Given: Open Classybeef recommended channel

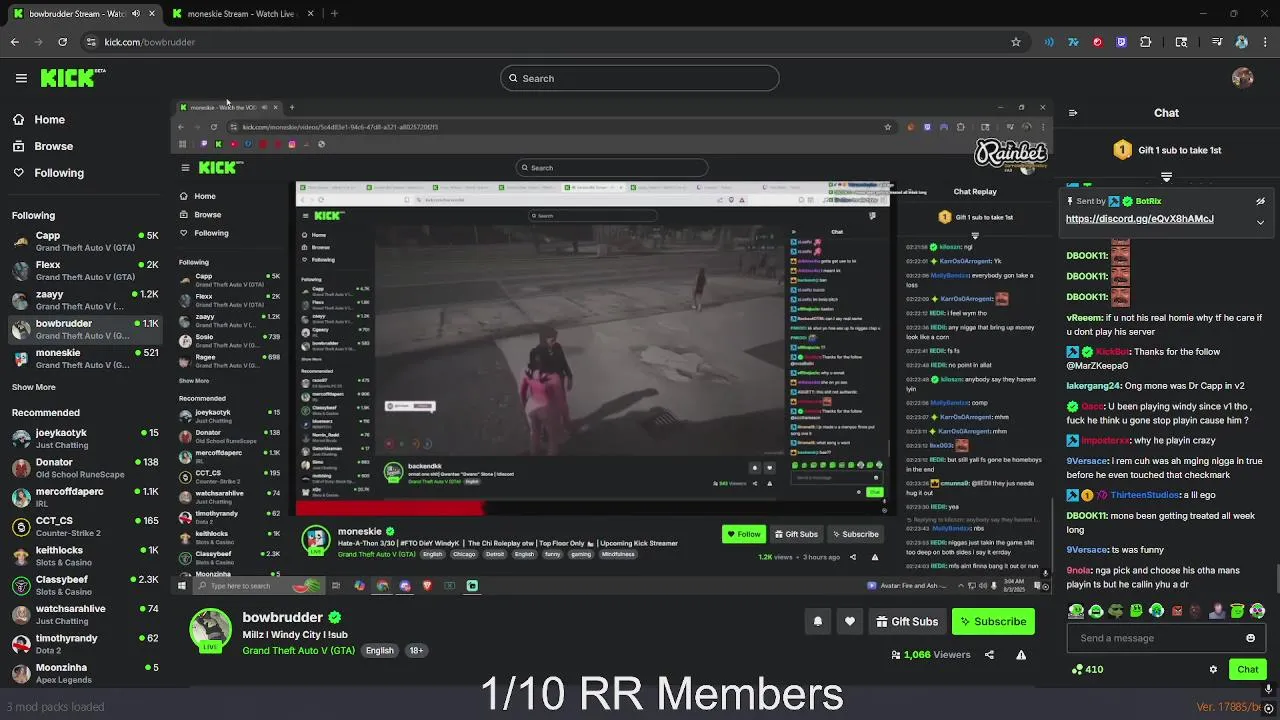Looking at the screenshot, I should (x=85, y=585).
